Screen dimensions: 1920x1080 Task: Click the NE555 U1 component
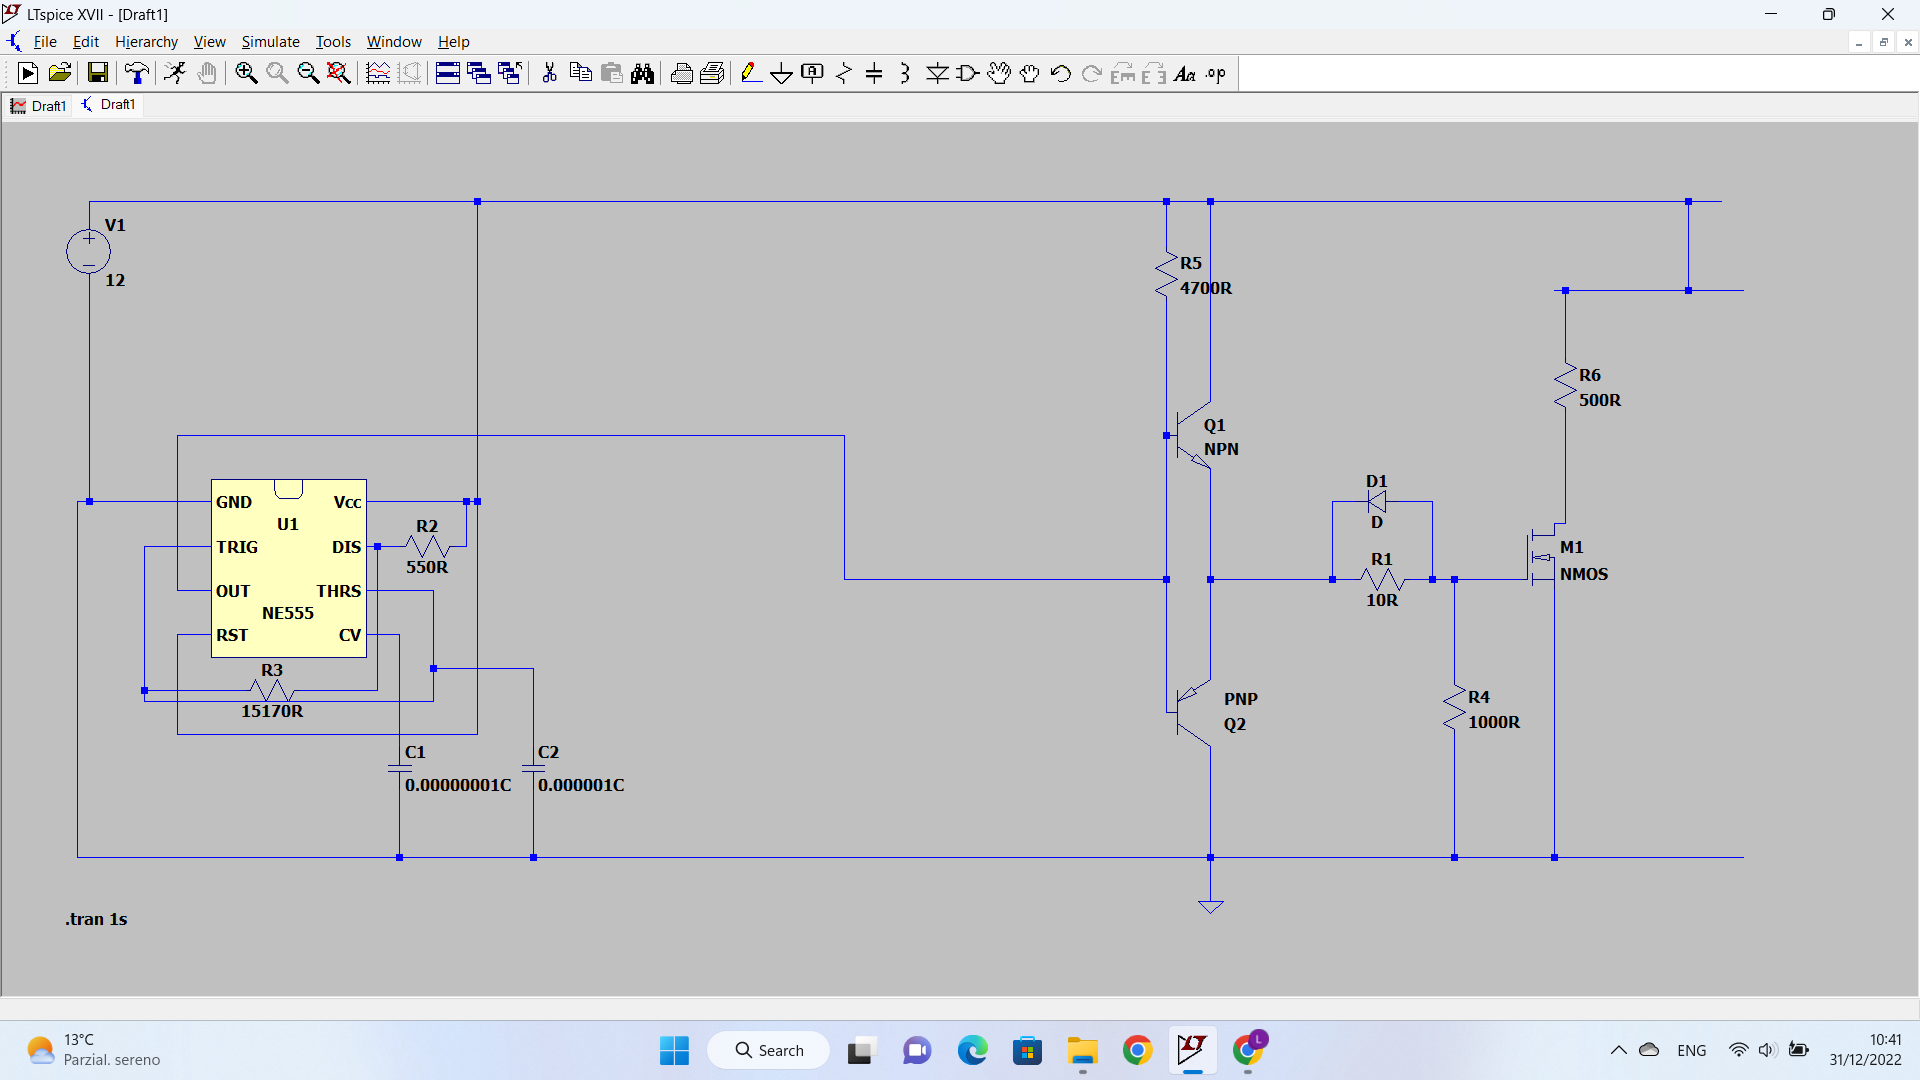[288, 568]
